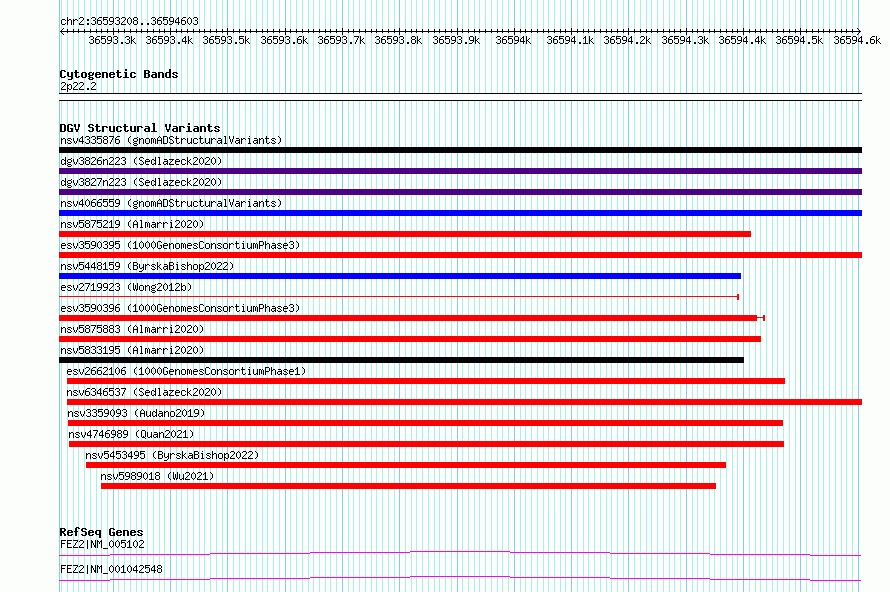The image size is (890, 592).
Task: Select the magenta FEZ2|NM_001042548 transcript line
Action: coord(460,578)
